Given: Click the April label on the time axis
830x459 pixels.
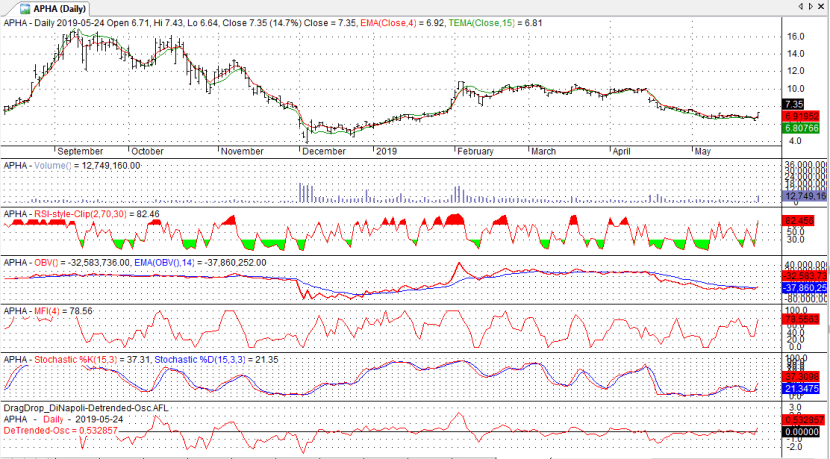Looking at the screenshot, I should coord(621,151).
